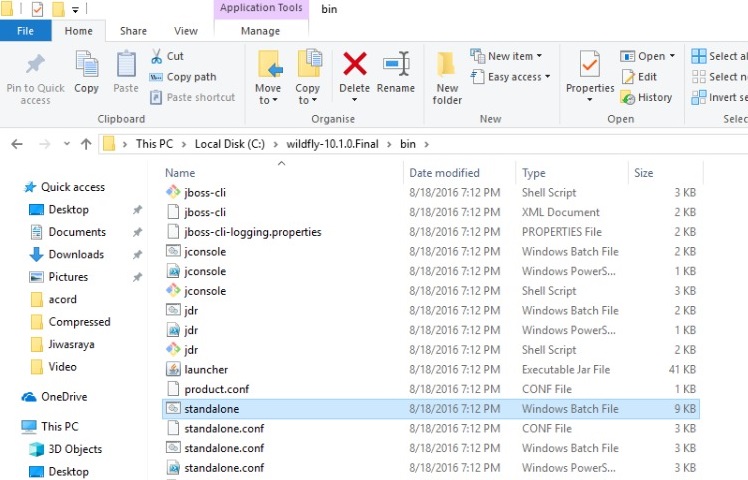Click the Copy icon in Clipboard group
This screenshot has height=480, width=748.
coord(86,64)
